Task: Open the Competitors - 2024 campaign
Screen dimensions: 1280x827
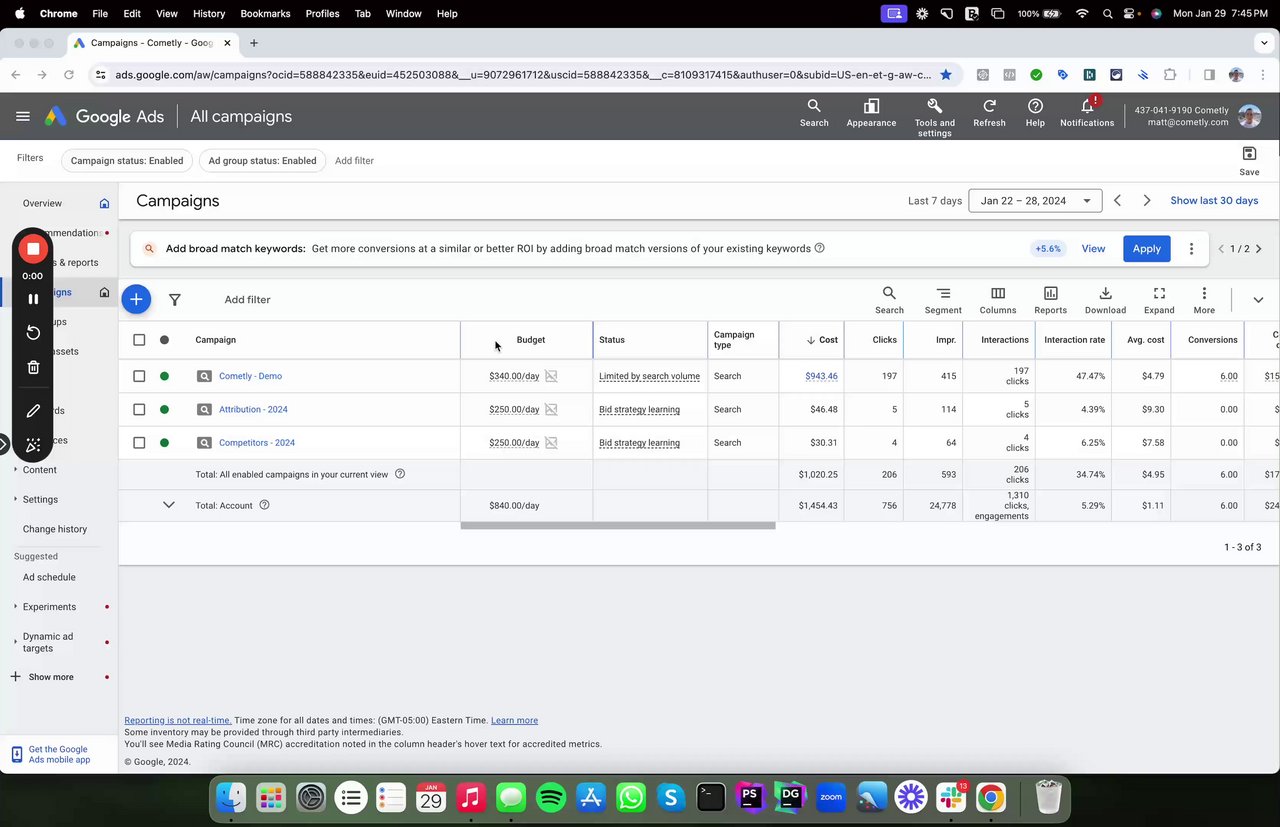Action: [x=257, y=442]
